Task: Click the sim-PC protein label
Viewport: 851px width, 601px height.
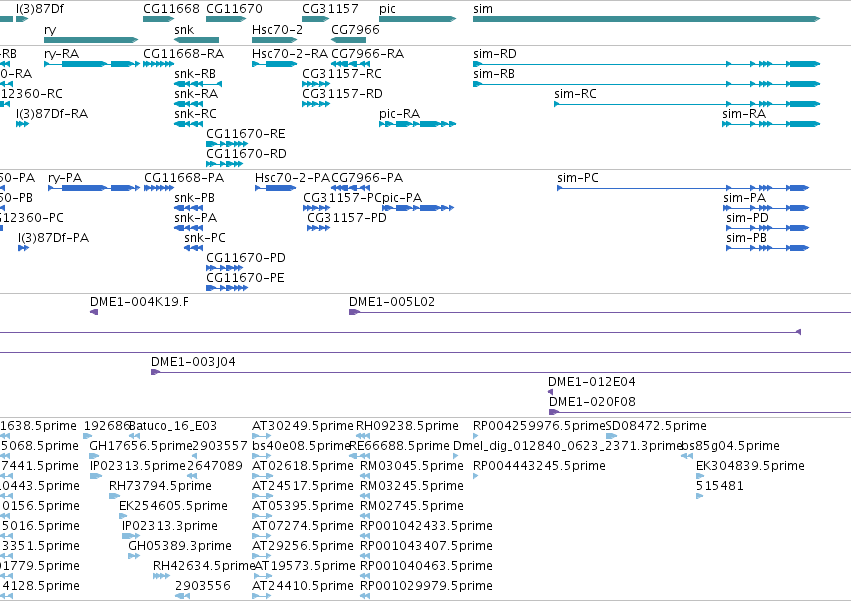Action: 578,178
